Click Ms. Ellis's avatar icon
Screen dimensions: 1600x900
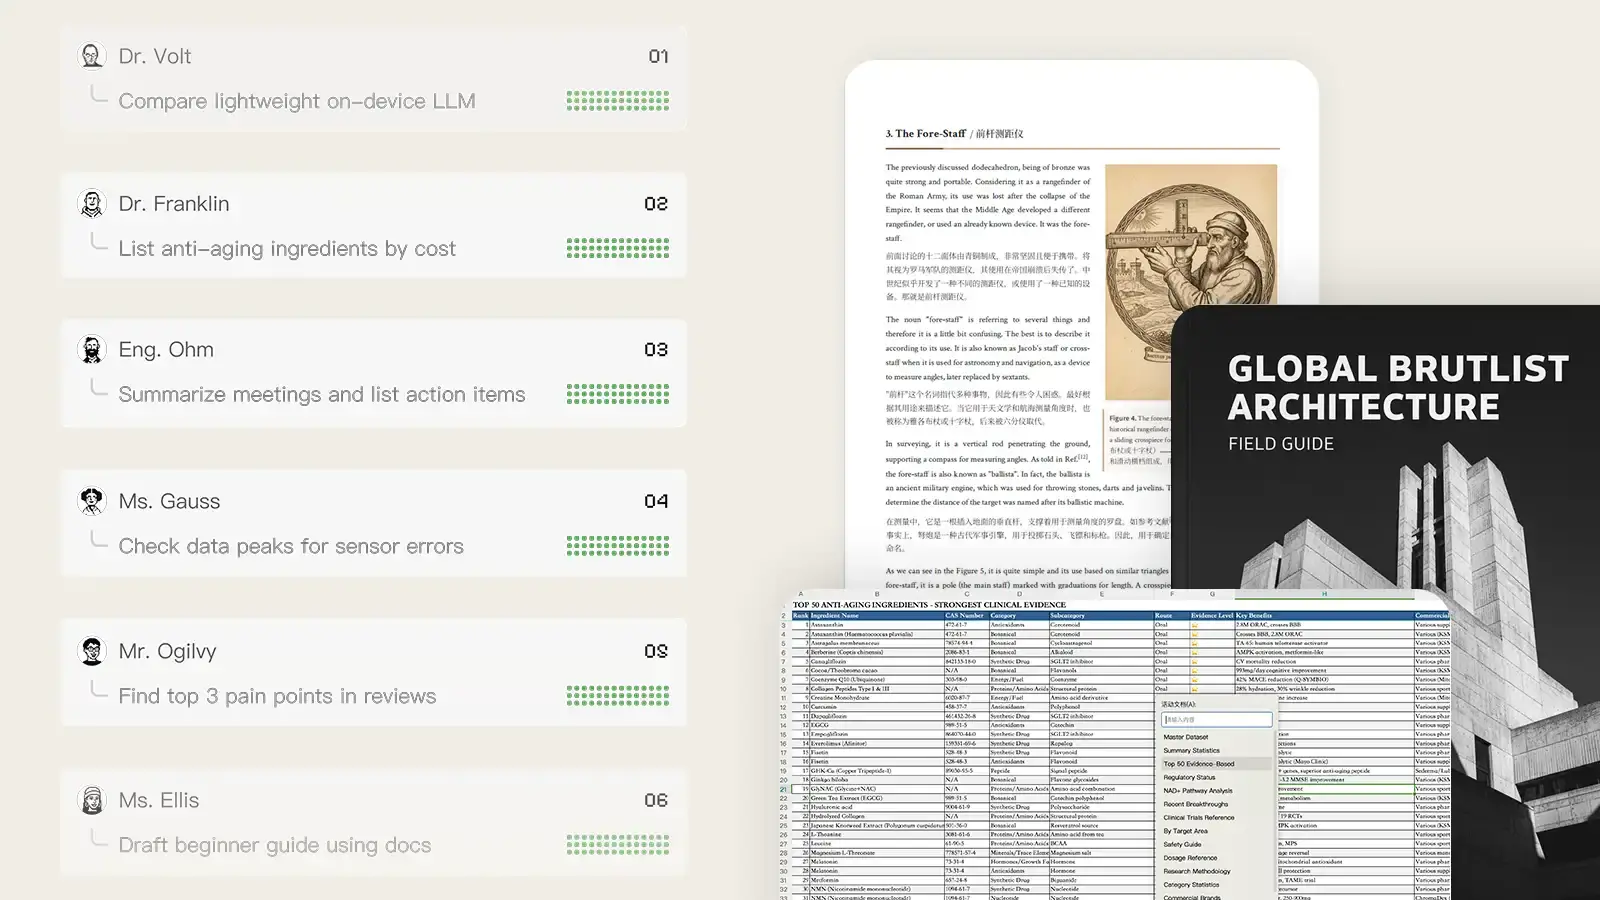pyautogui.click(x=92, y=800)
